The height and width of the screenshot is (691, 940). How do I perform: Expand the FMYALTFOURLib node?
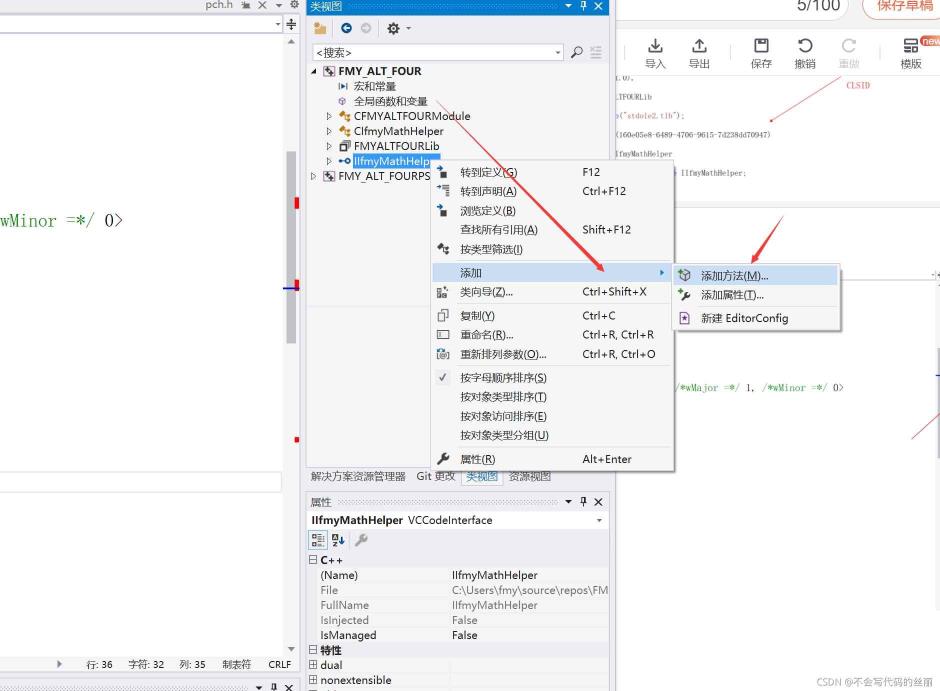click(x=329, y=146)
